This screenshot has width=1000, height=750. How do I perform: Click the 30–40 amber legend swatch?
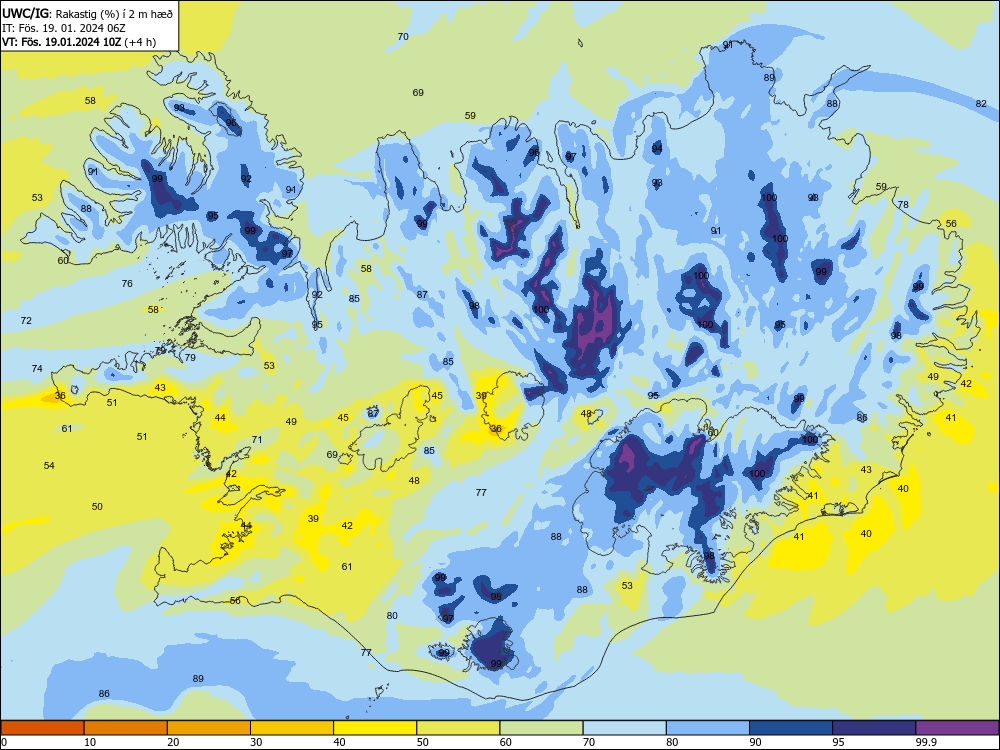pyautogui.click(x=292, y=728)
